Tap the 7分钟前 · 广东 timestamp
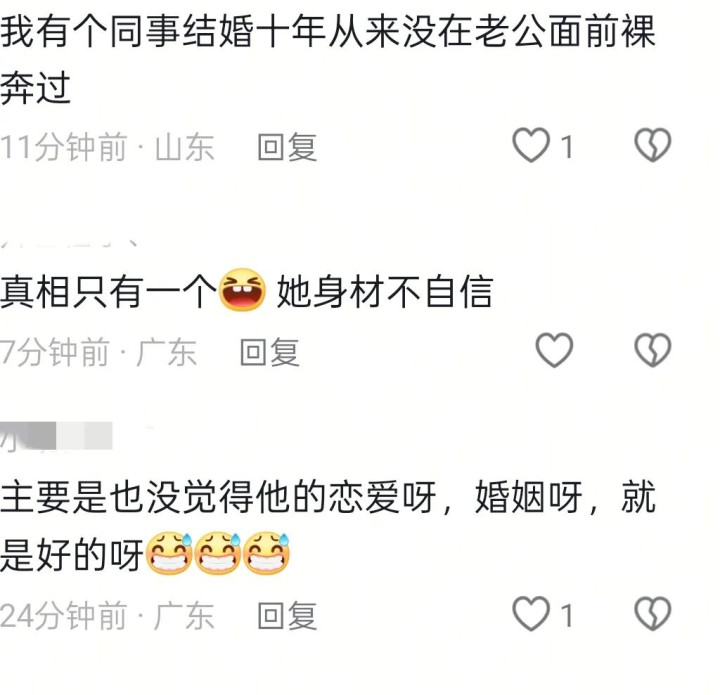Image resolution: width=720 pixels, height=695 pixels. [x=98, y=352]
